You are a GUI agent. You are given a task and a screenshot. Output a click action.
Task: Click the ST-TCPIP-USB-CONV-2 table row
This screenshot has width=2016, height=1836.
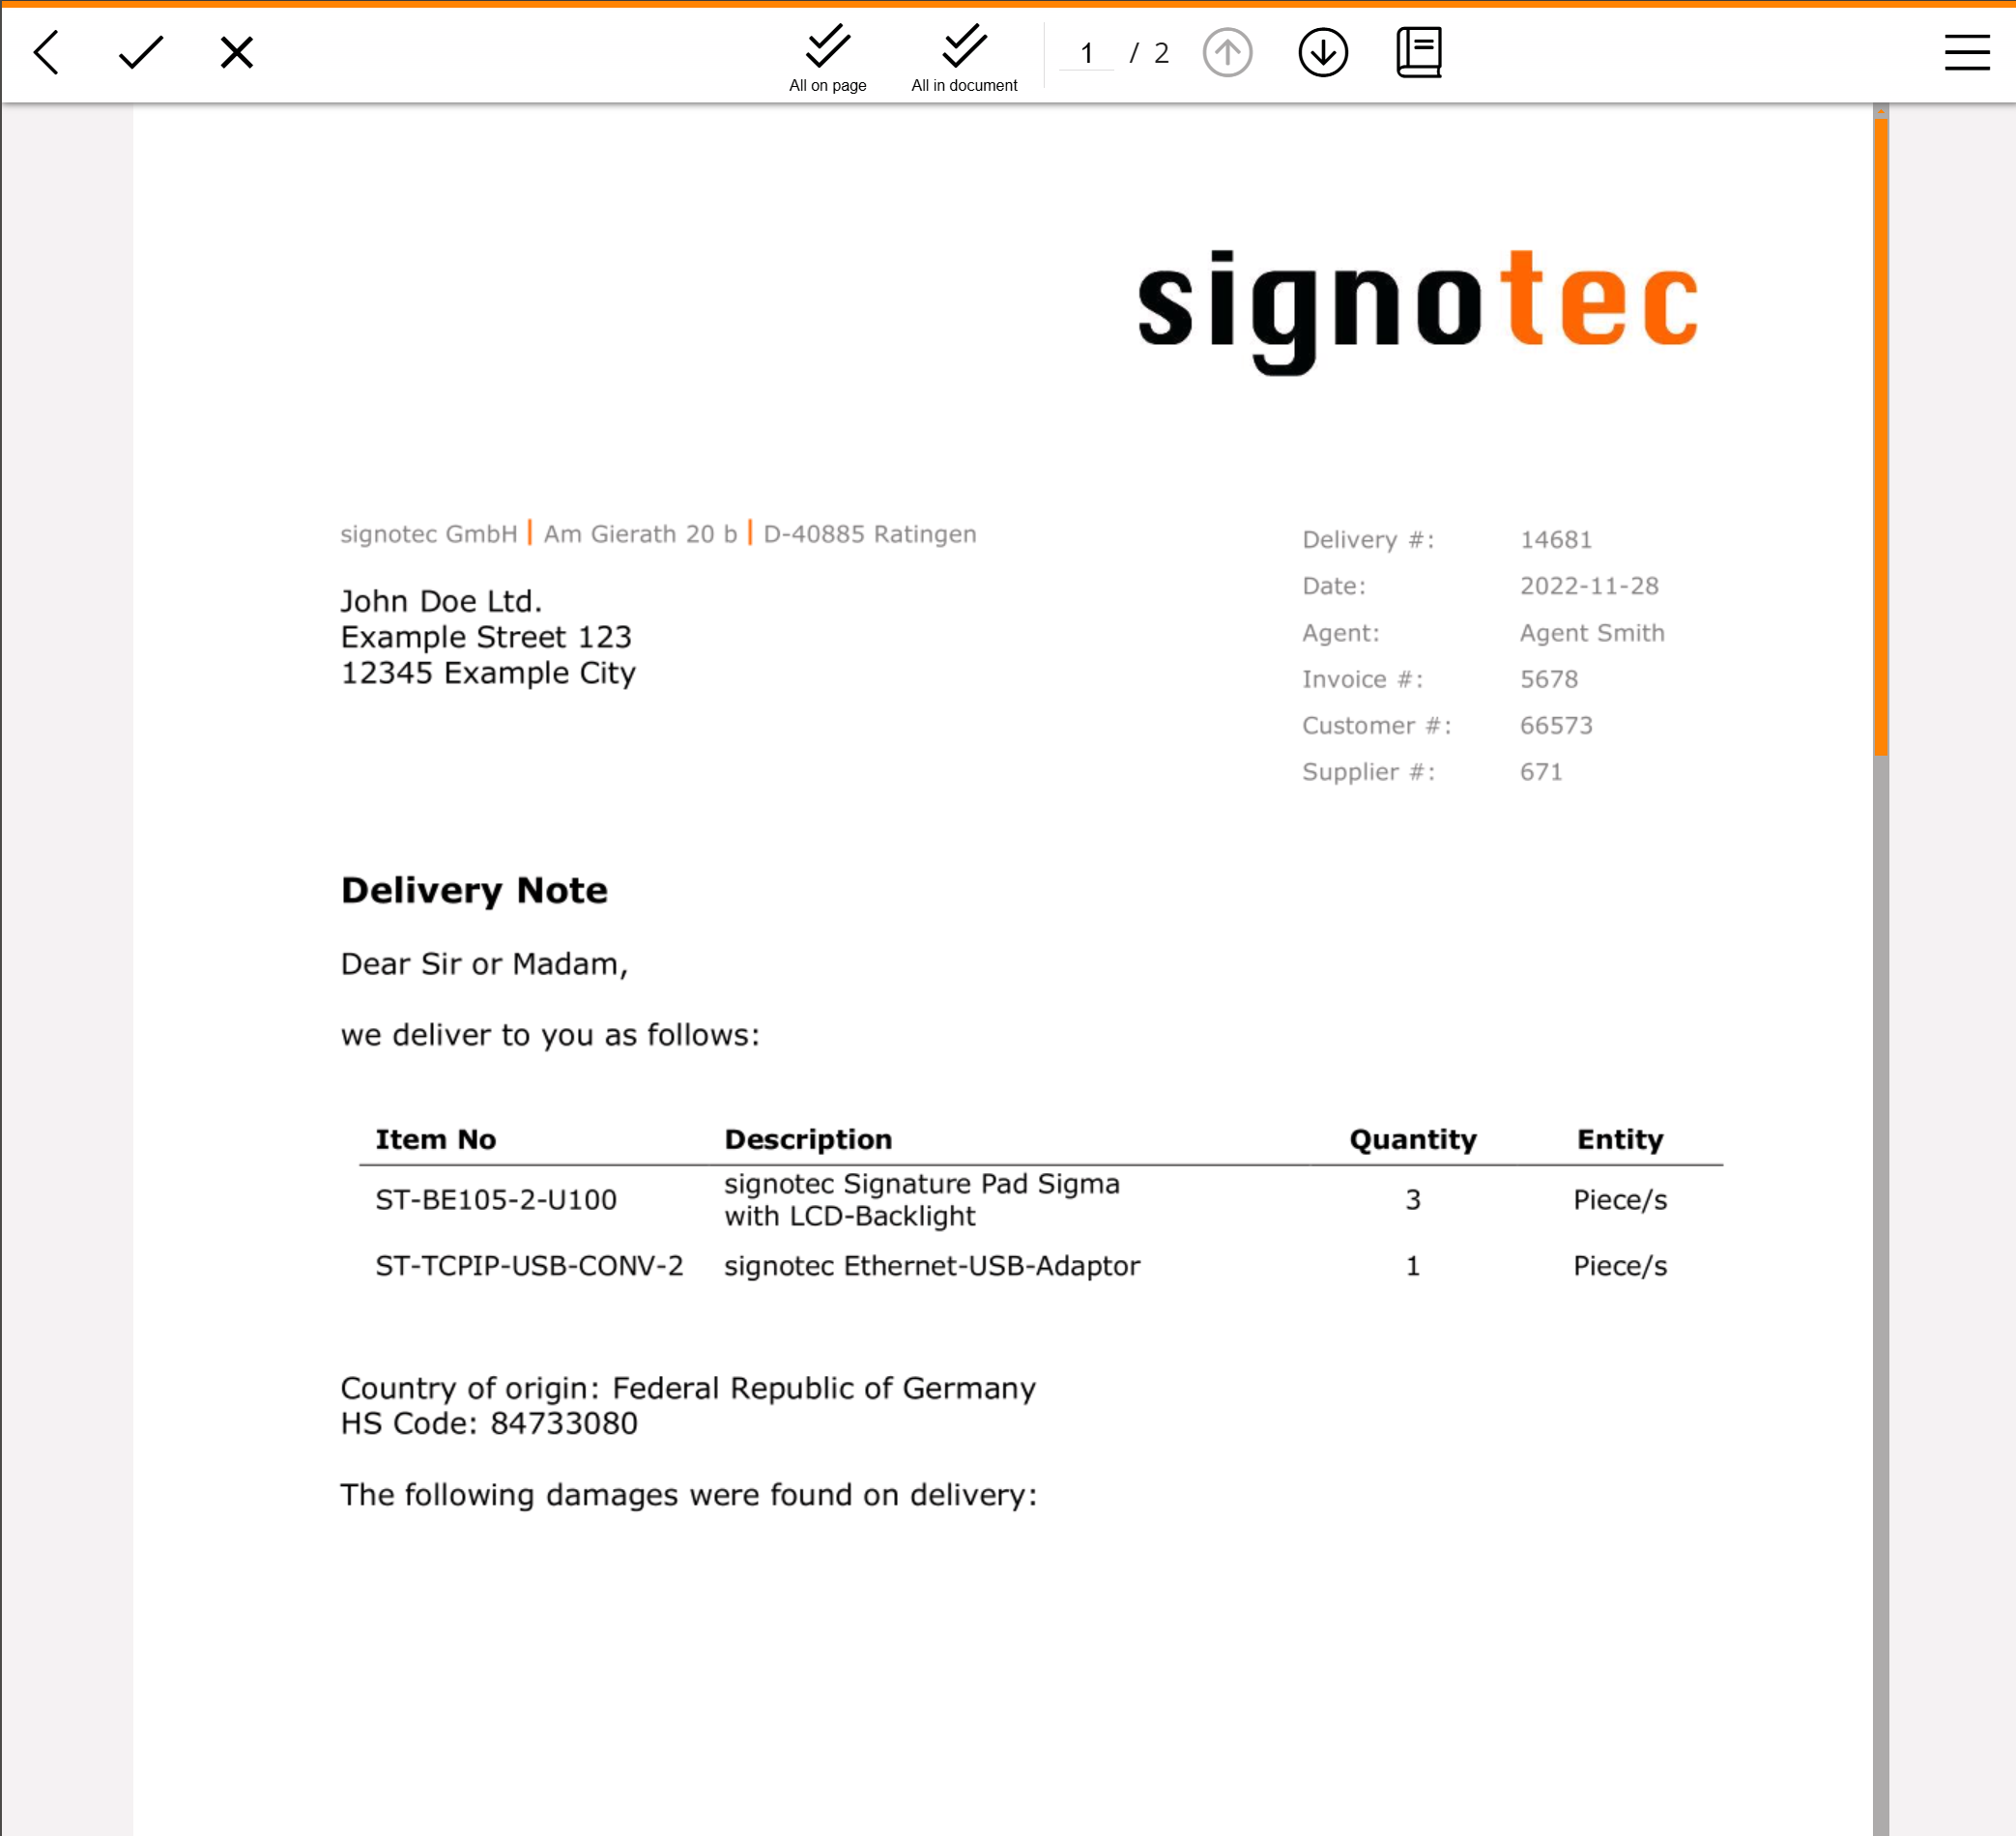[529, 1265]
